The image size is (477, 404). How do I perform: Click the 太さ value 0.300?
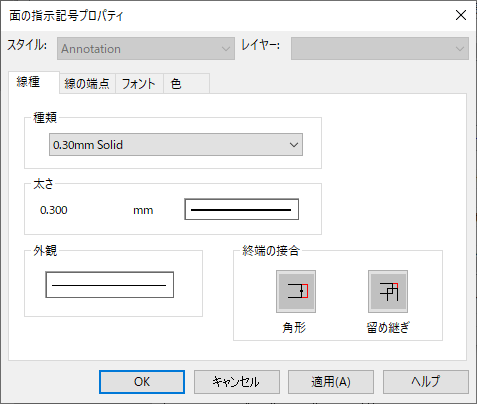pyautogui.click(x=54, y=210)
